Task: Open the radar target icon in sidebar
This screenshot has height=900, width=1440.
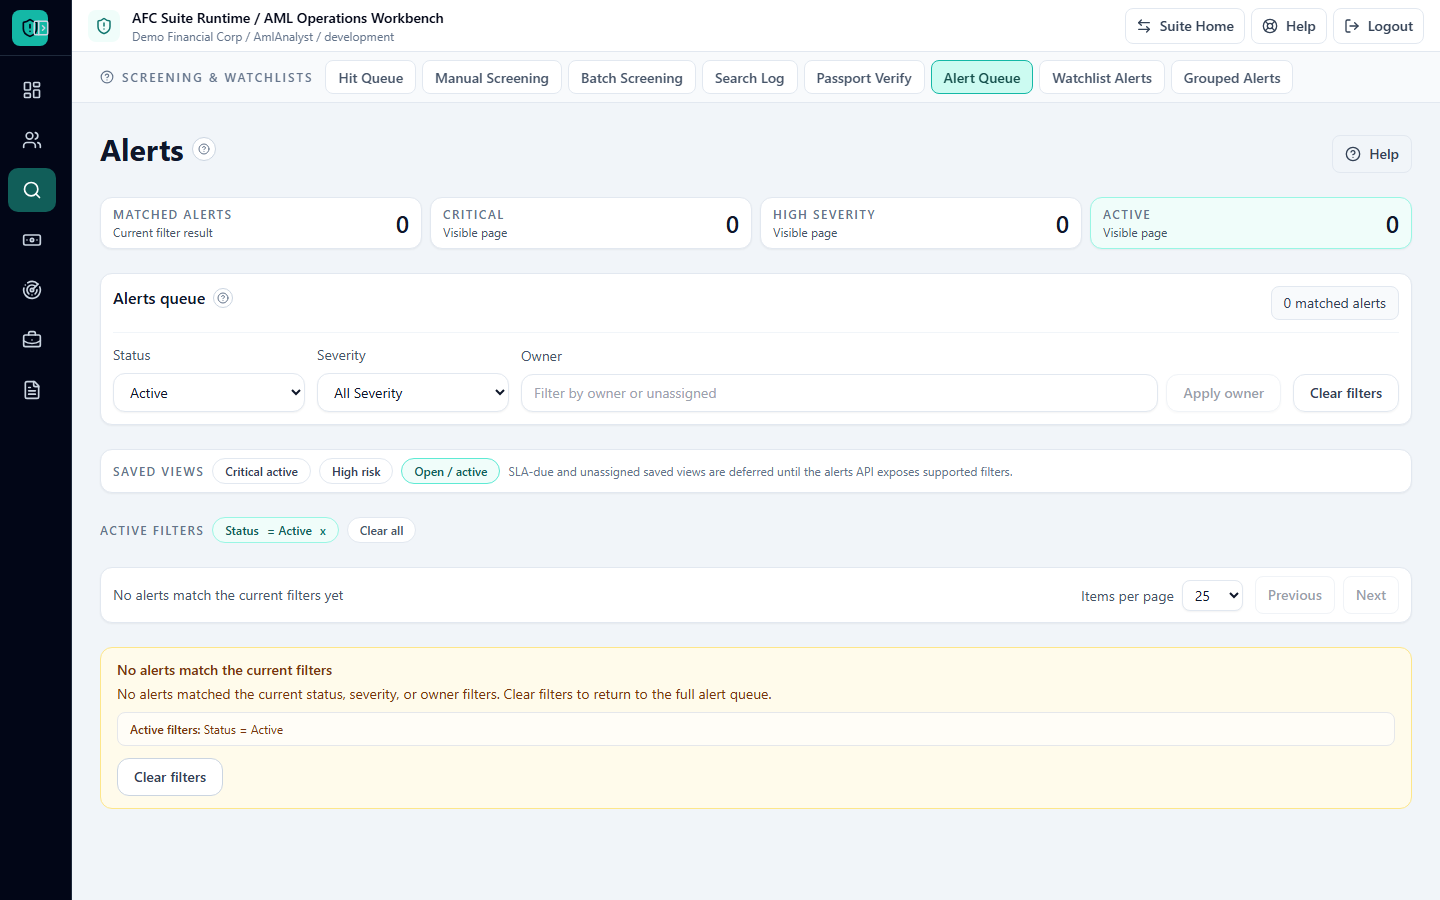Action: pos(32,290)
